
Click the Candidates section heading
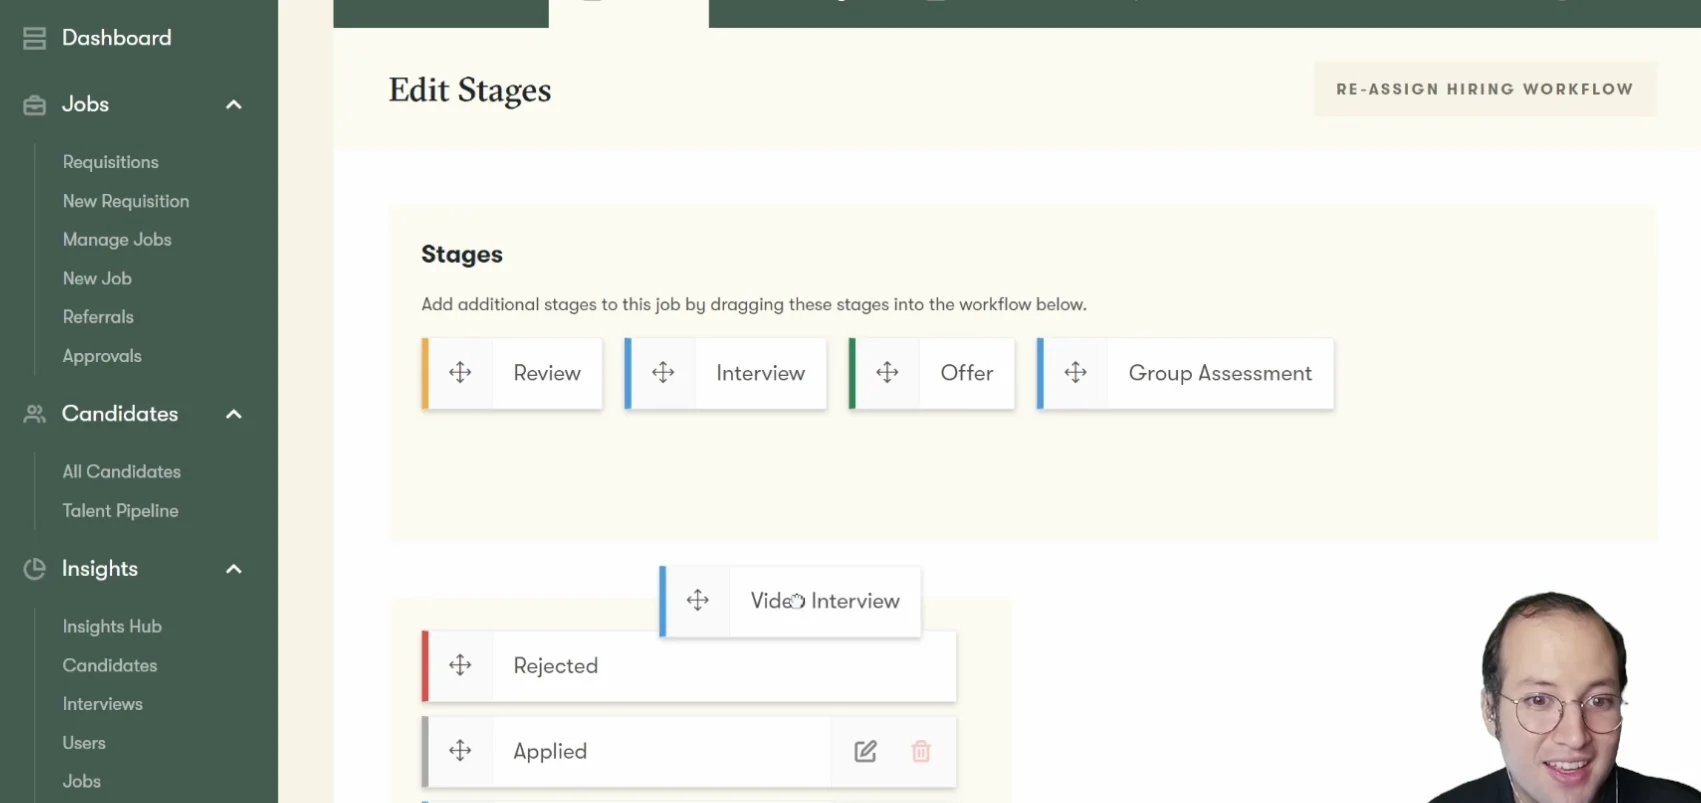120,414
